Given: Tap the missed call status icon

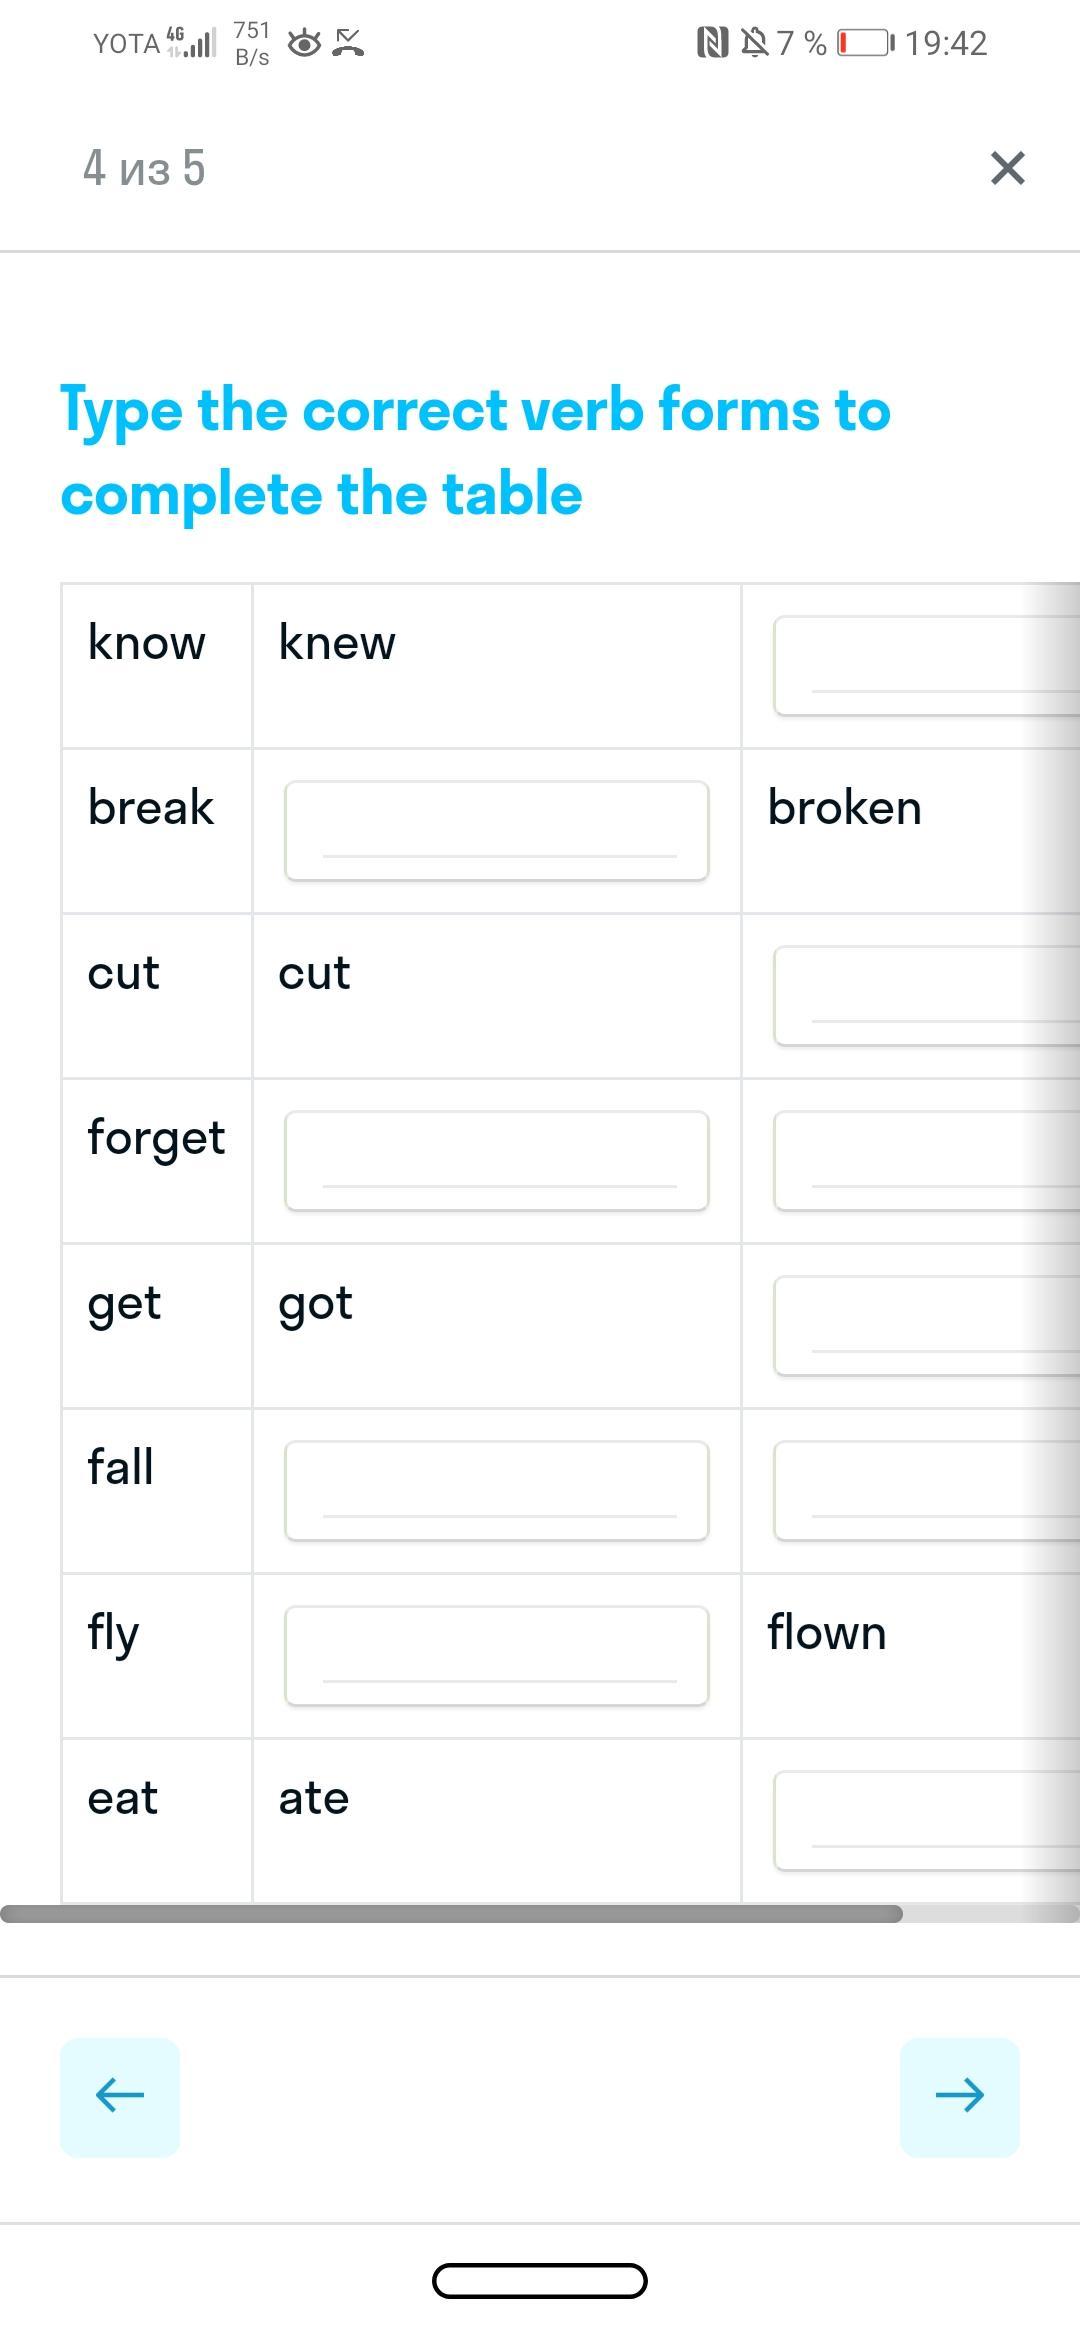Looking at the screenshot, I should pyautogui.click(x=348, y=43).
